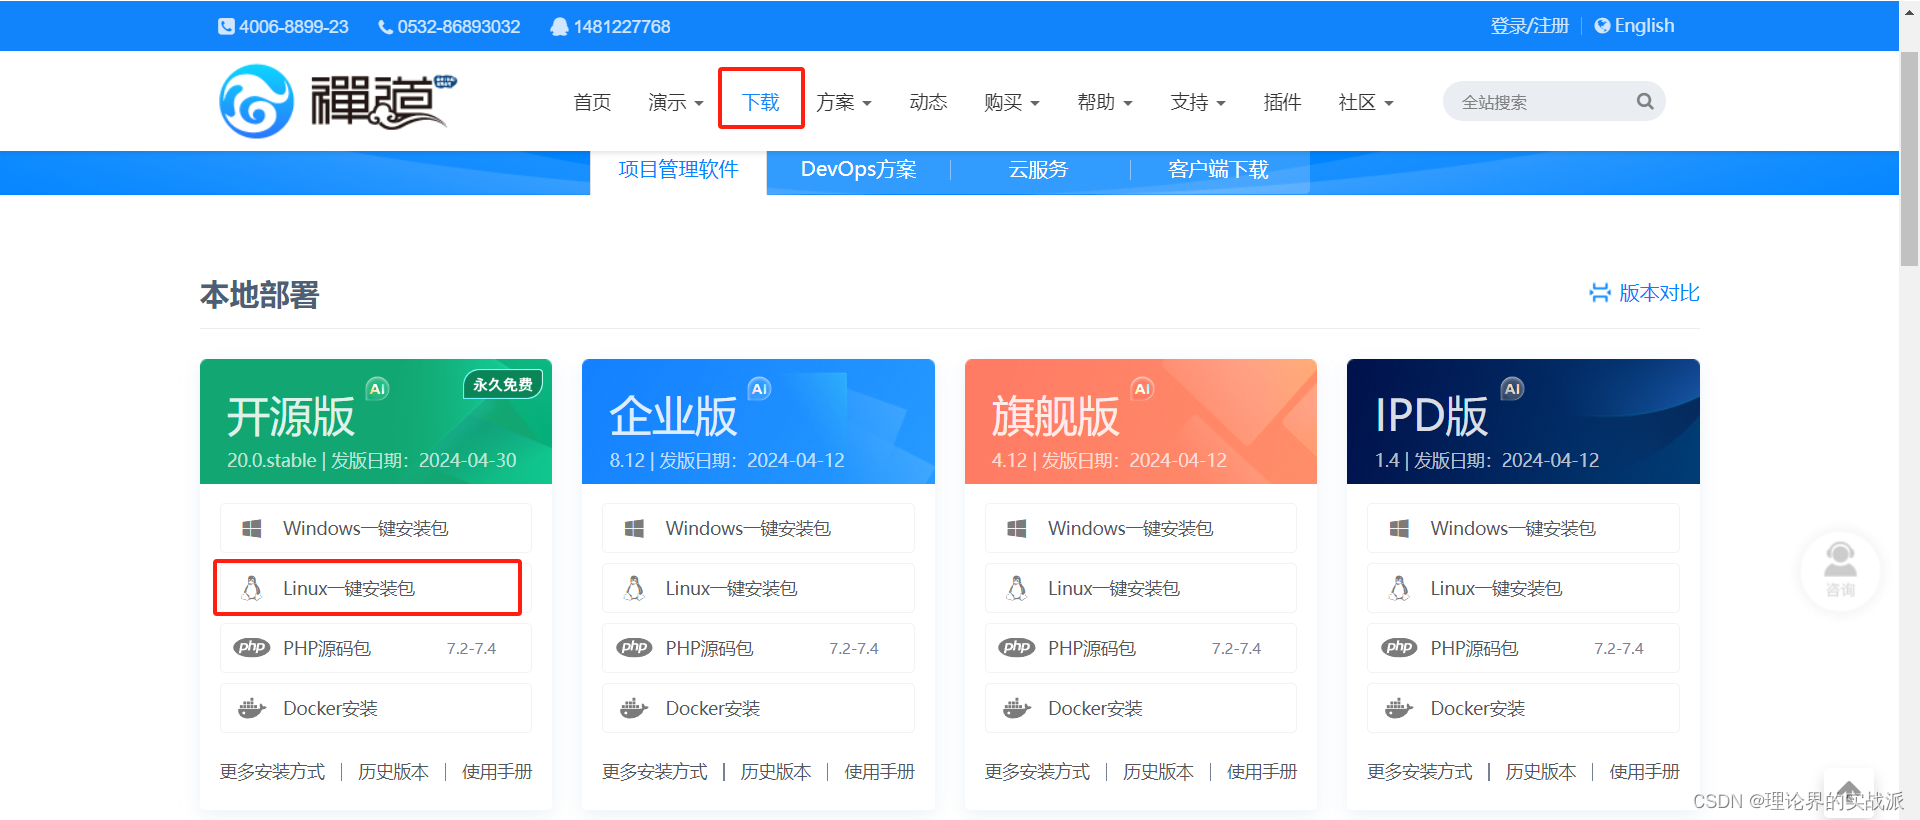Download 开源版 Windows一键安装包
The image size is (1920, 820).
[375, 528]
